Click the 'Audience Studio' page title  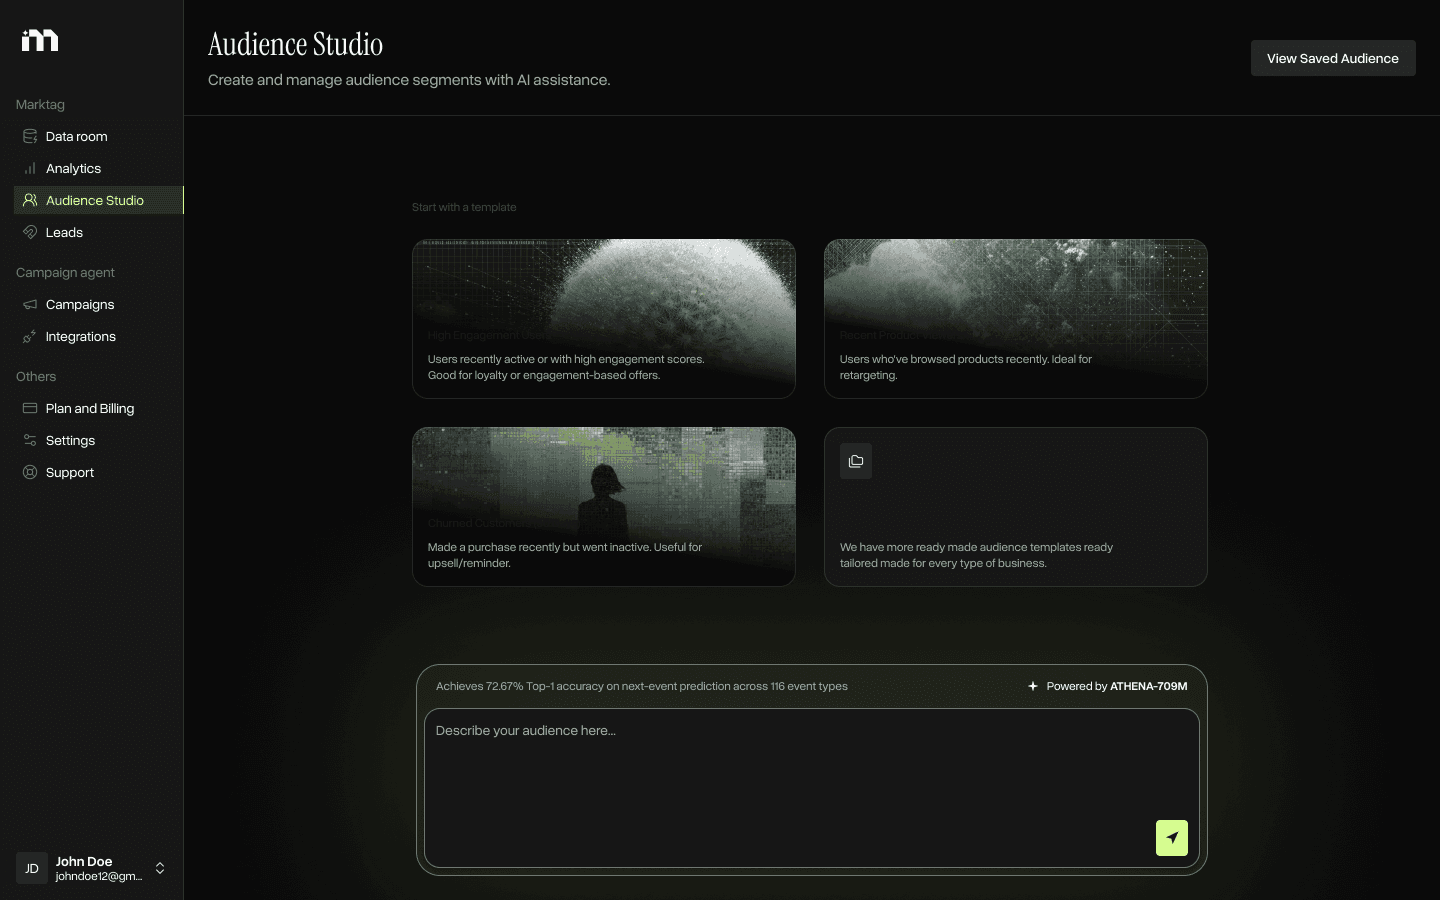point(296,44)
